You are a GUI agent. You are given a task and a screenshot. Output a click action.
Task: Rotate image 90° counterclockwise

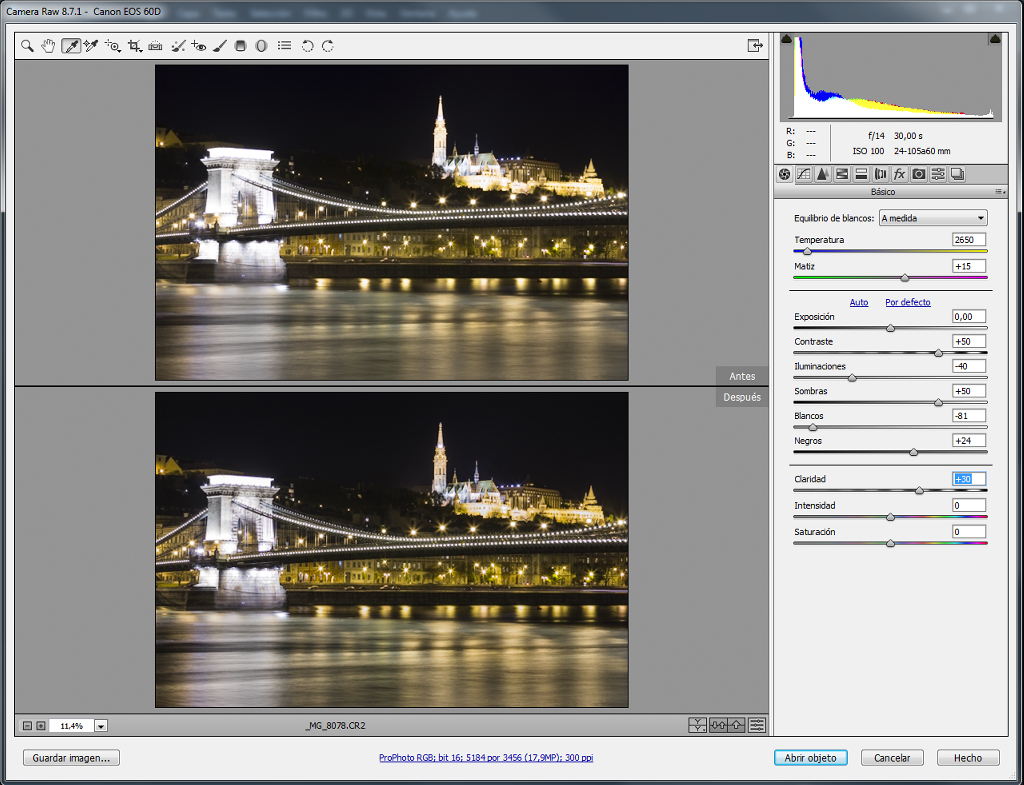pyautogui.click(x=308, y=46)
